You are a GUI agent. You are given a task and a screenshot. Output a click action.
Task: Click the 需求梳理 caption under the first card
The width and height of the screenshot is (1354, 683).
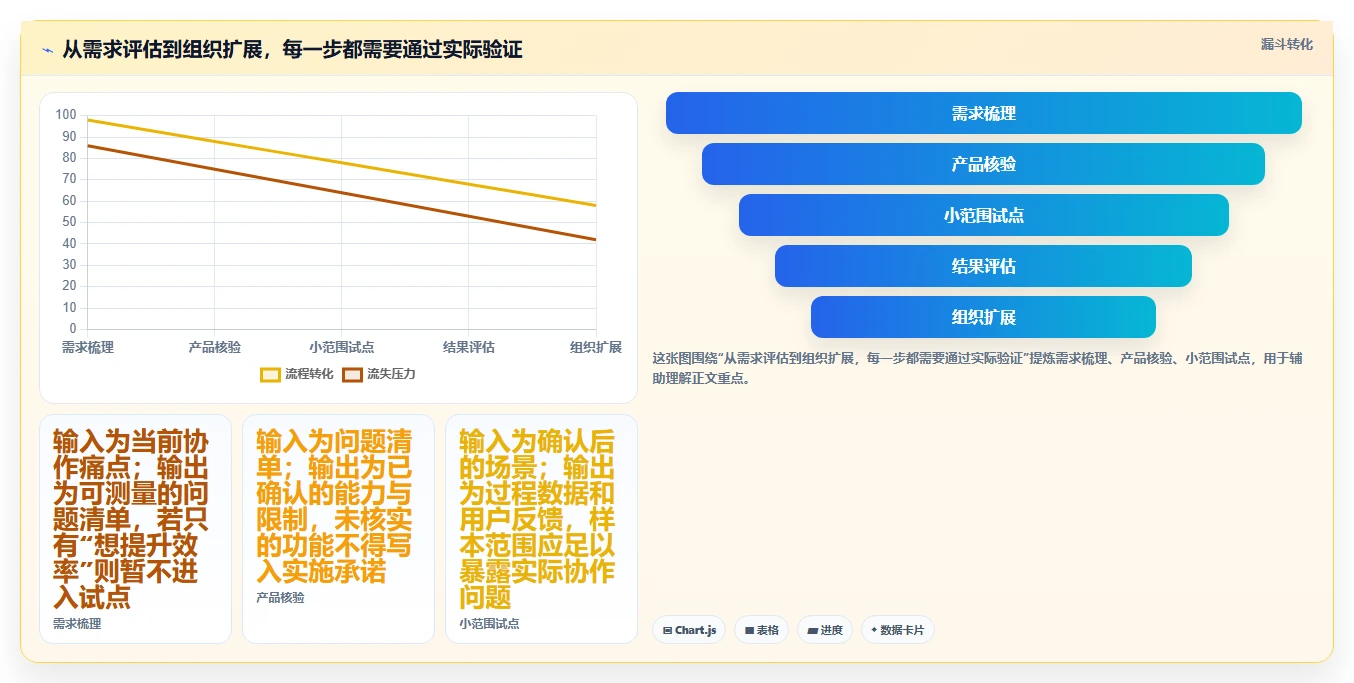pyautogui.click(x=77, y=624)
